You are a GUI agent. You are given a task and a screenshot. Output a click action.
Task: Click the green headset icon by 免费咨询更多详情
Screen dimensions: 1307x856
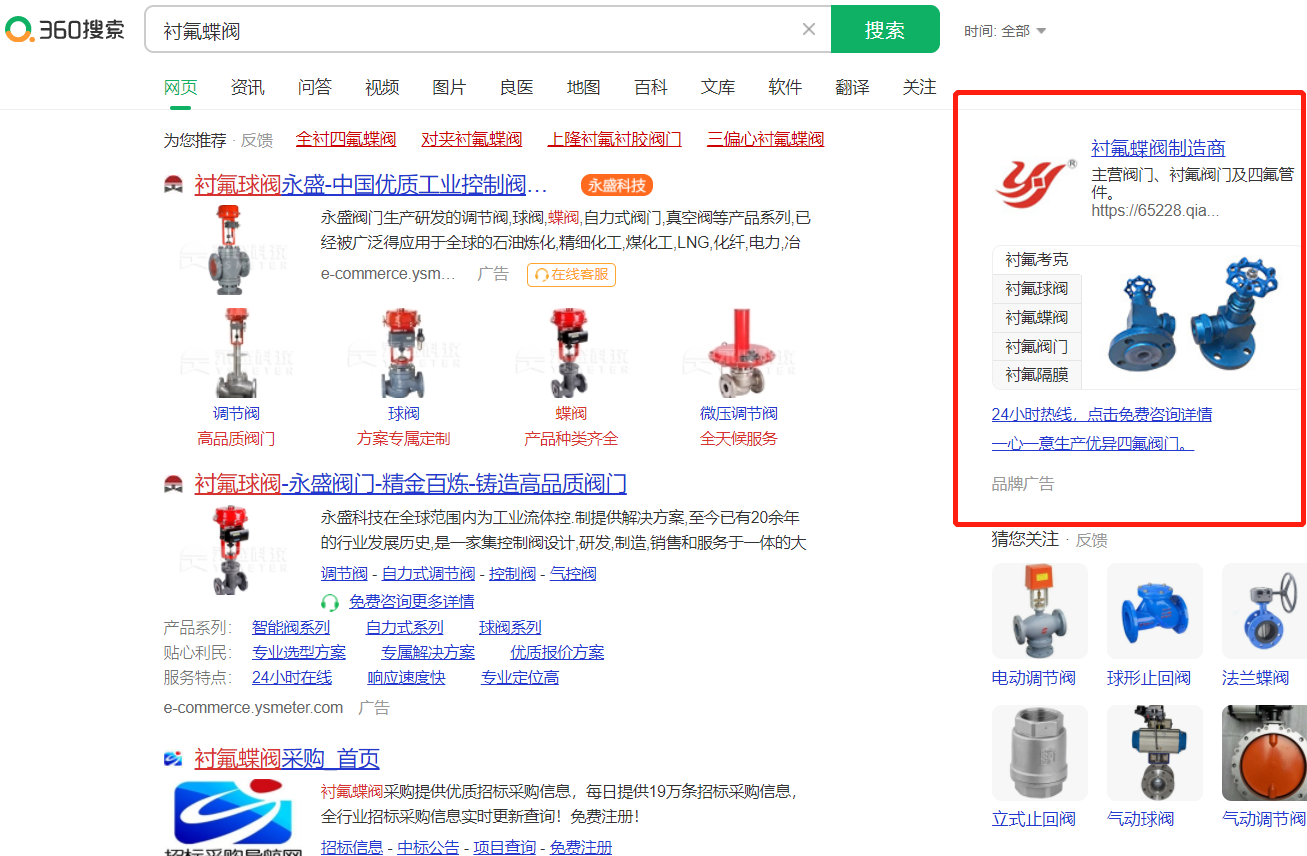pyautogui.click(x=330, y=602)
